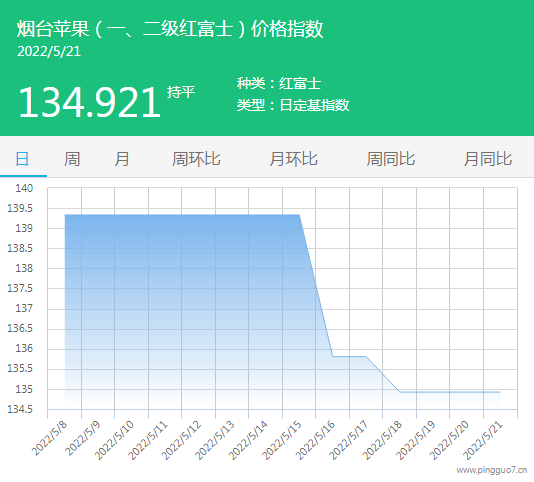The height and width of the screenshot is (482, 534).
Task: Open the 月同比 tab
Action: (488, 159)
